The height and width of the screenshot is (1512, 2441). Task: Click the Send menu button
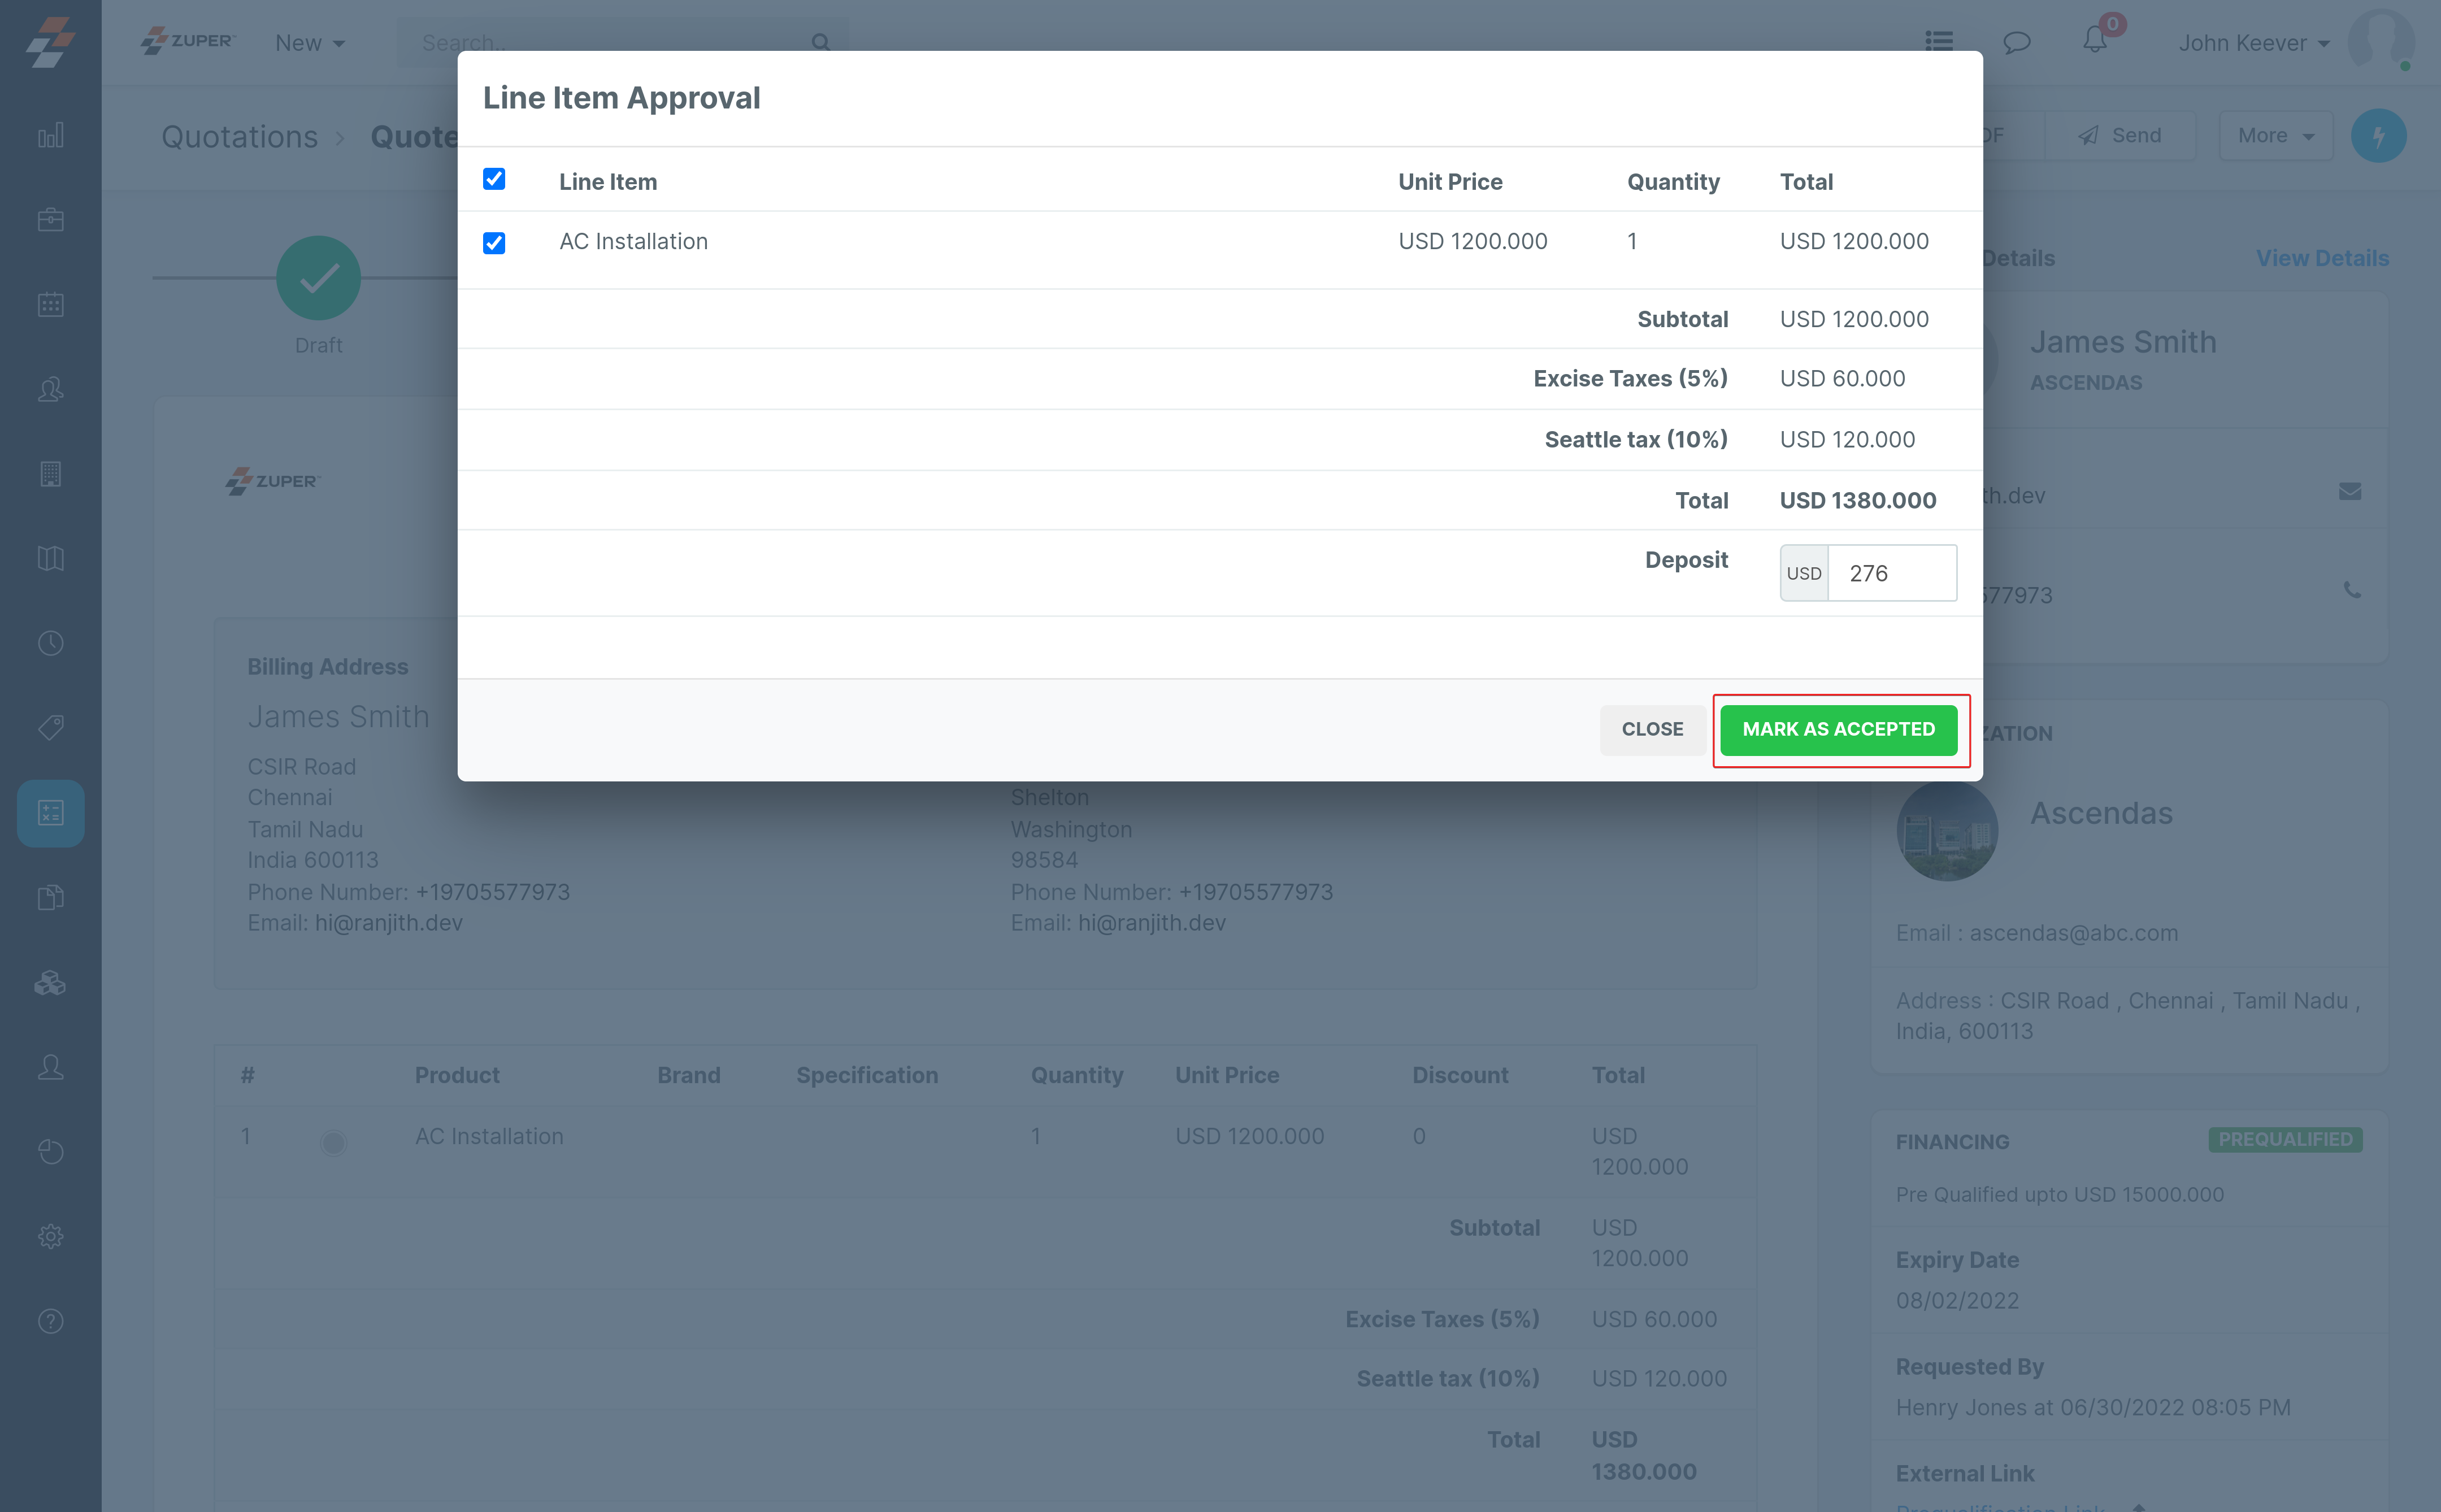[2120, 136]
